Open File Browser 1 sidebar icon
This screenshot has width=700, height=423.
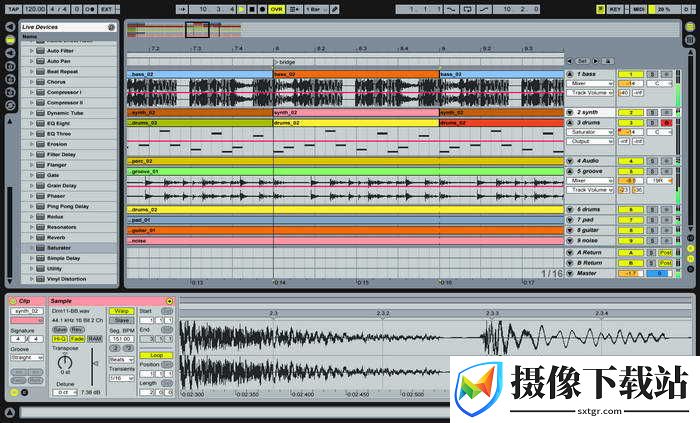click(10, 66)
